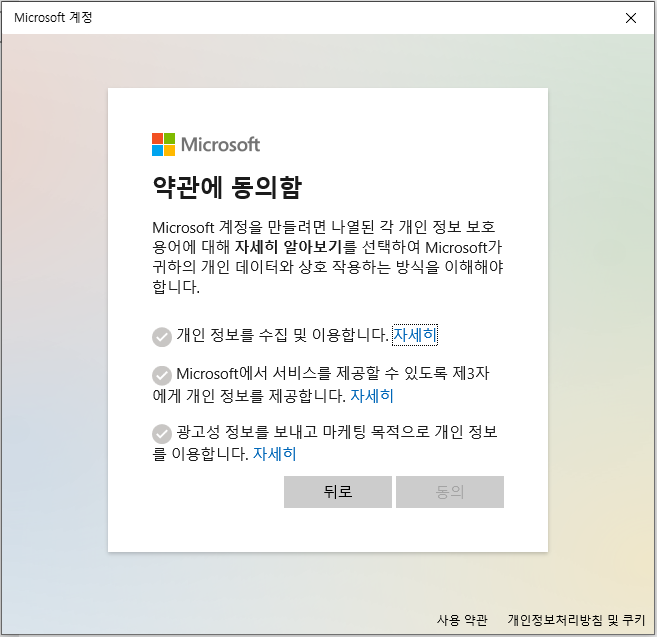Click the 약관에 동의함 heading
The height and width of the screenshot is (637, 657).
pyautogui.click(x=227, y=187)
